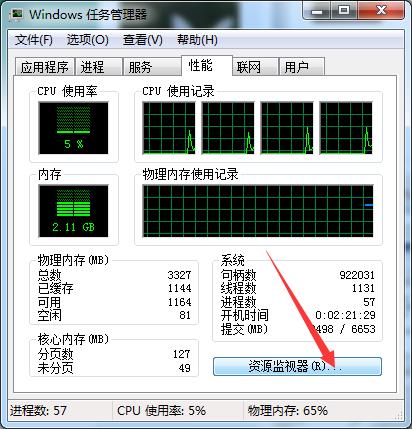Select the third CPU core history graph
The height and width of the screenshot is (429, 412).
[287, 128]
